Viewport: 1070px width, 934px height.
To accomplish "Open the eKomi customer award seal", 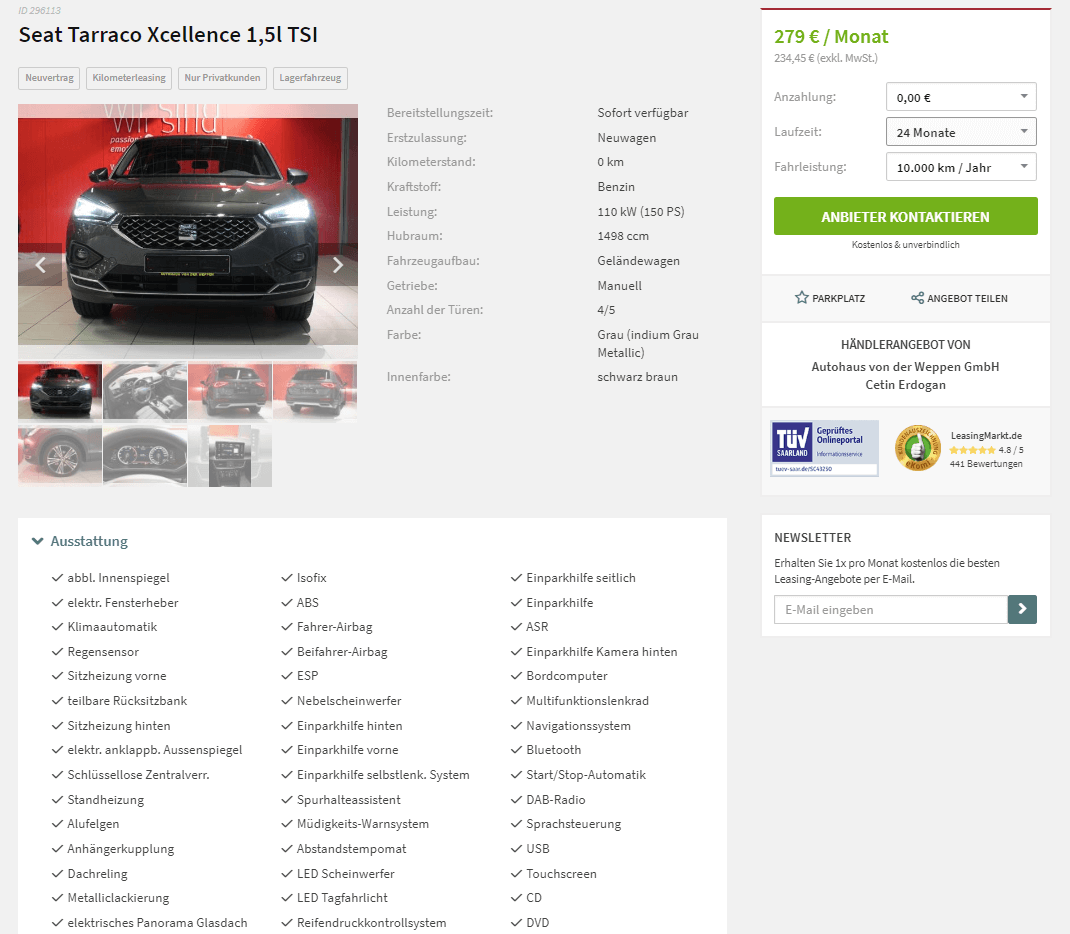I will (917, 448).
